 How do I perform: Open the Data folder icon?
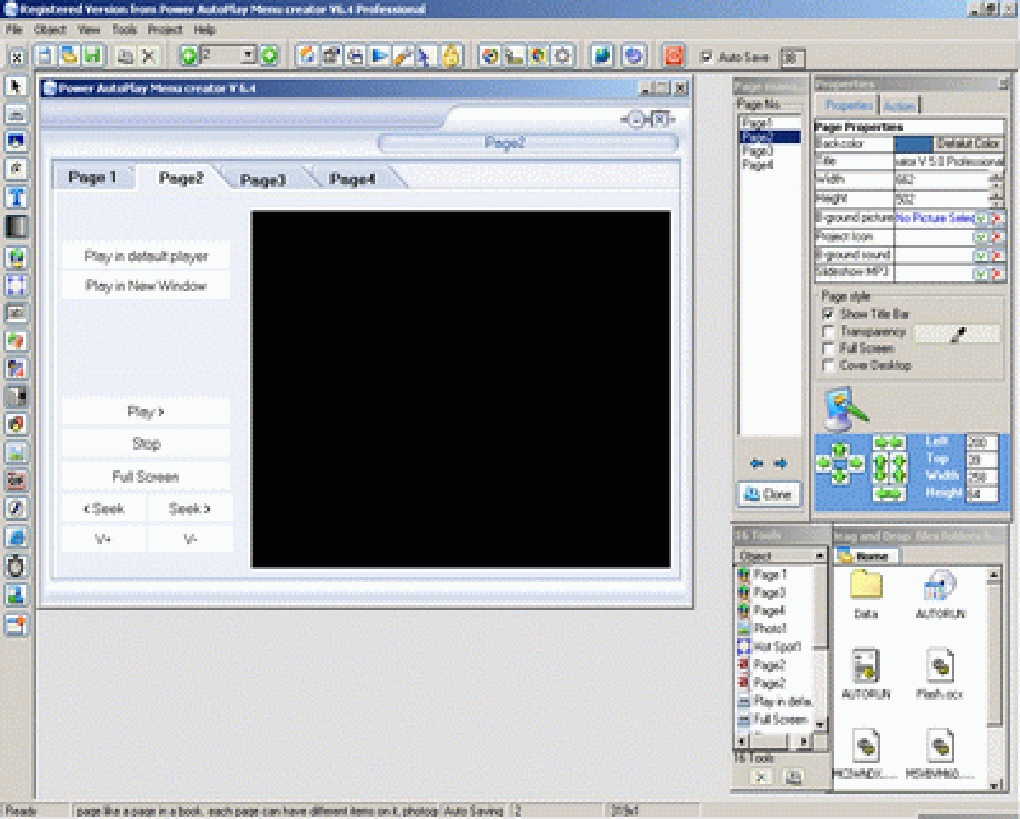pos(866,593)
